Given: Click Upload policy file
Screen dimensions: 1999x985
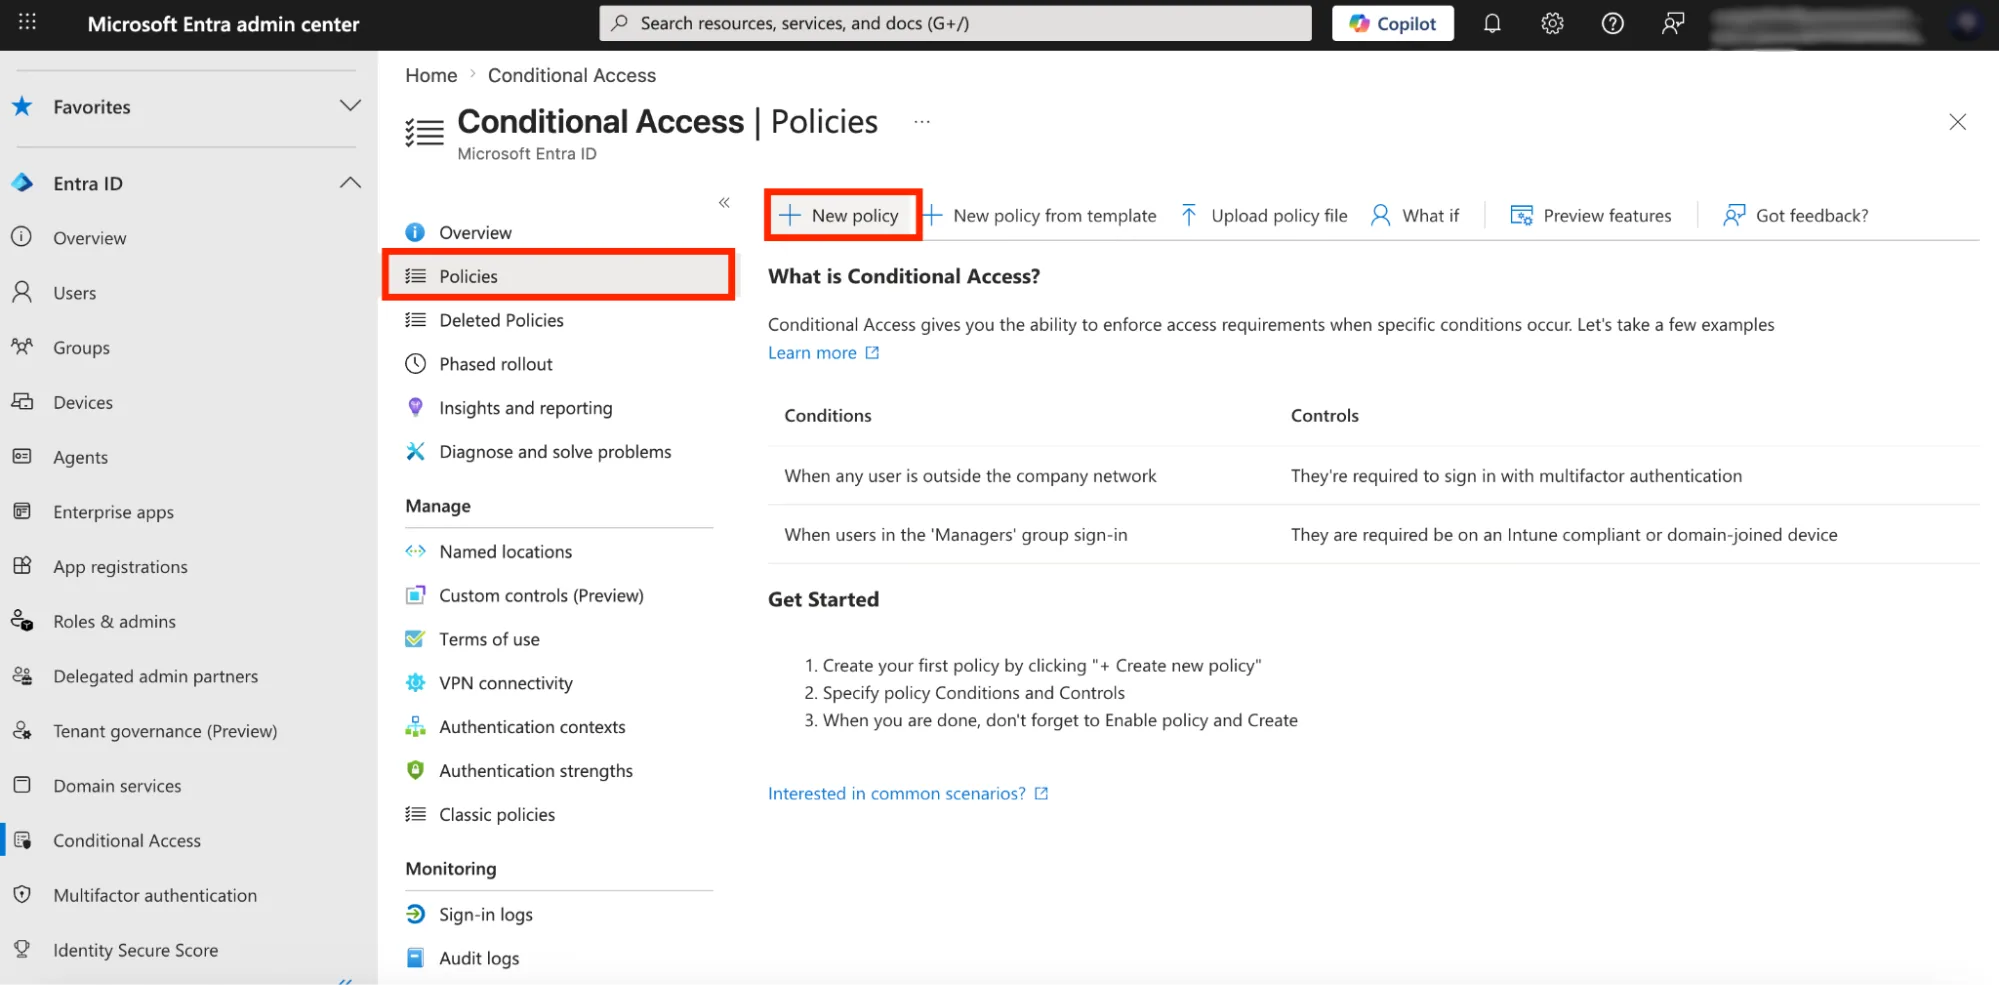Looking at the screenshot, I should click(x=1264, y=215).
